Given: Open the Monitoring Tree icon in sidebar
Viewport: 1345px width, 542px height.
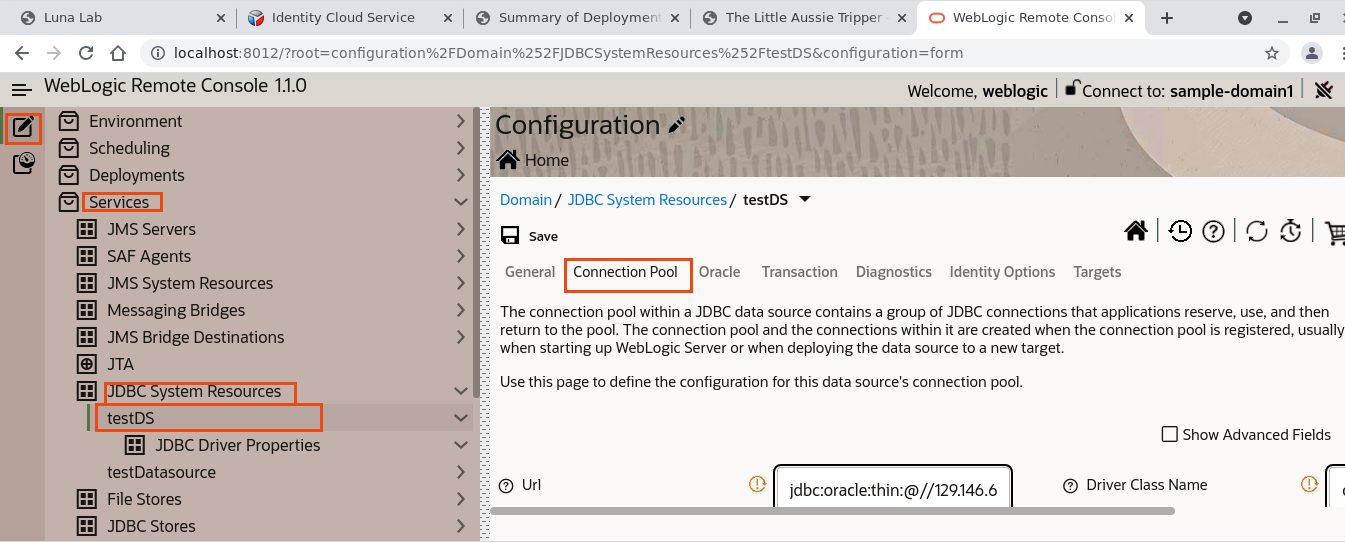Looking at the screenshot, I should (23, 163).
